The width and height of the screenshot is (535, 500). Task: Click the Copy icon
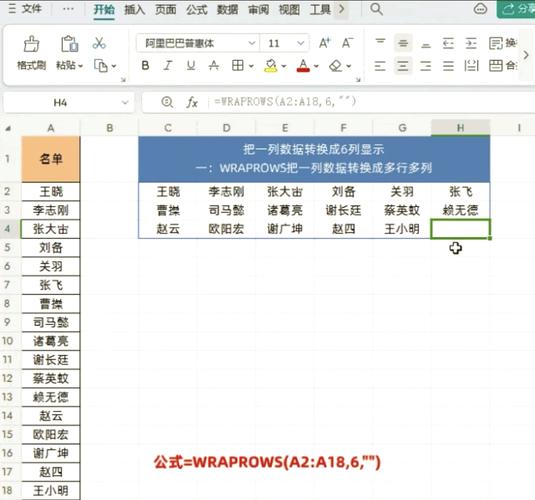[x=101, y=66]
